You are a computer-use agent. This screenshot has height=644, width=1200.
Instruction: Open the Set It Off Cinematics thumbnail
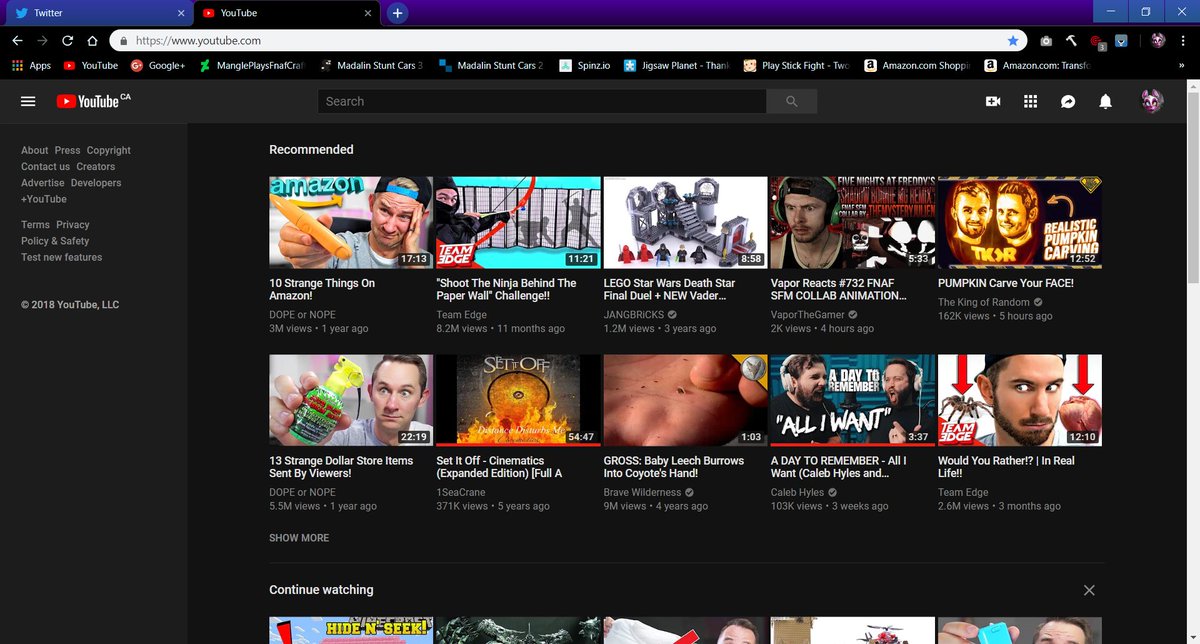(x=518, y=400)
